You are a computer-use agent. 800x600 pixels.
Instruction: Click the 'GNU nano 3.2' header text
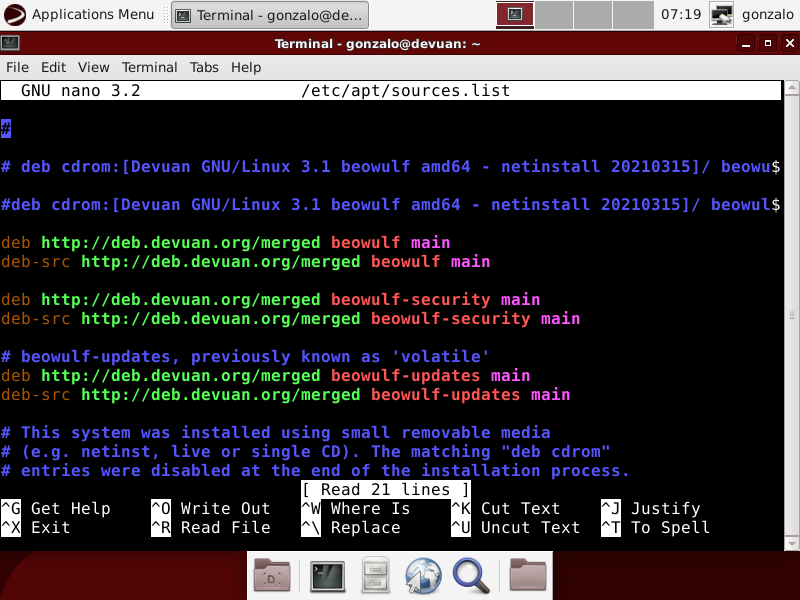point(81,91)
